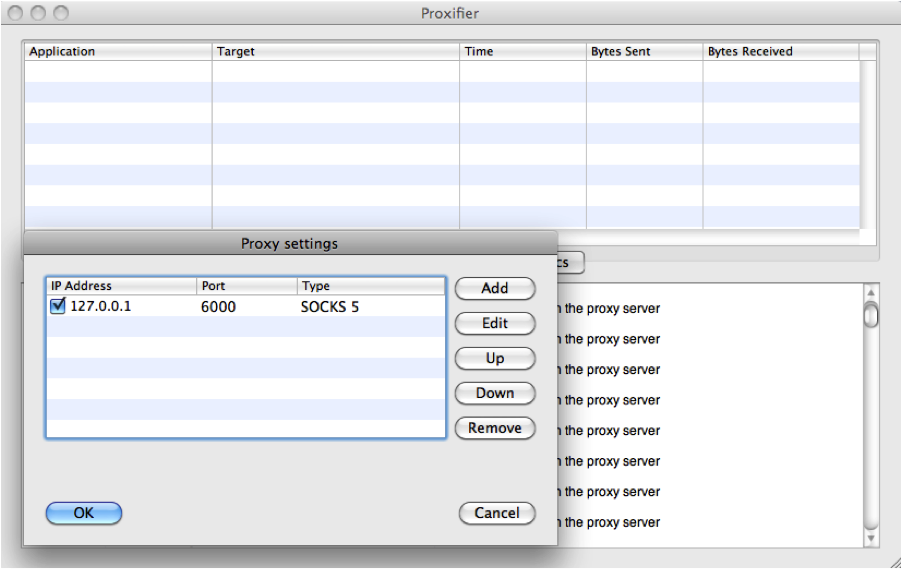This screenshot has width=902, height=569.
Task: Click the Proxifier window close button
Action: (x=16, y=13)
